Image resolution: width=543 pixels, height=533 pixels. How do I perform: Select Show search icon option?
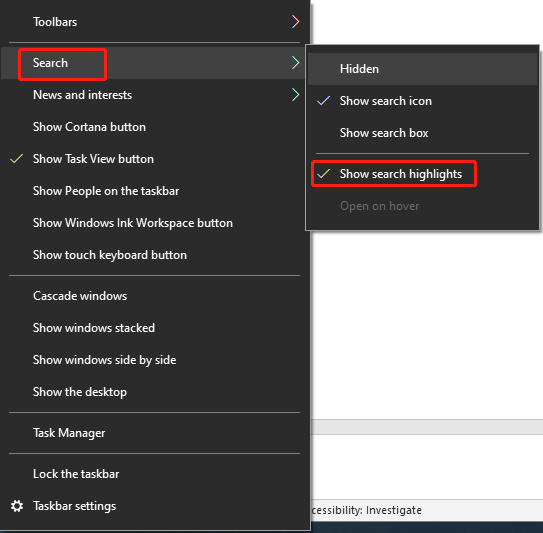[x=422, y=101]
